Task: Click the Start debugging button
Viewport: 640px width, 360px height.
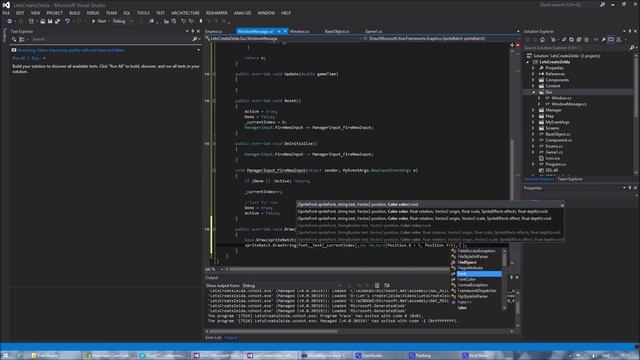Action: (99, 21)
